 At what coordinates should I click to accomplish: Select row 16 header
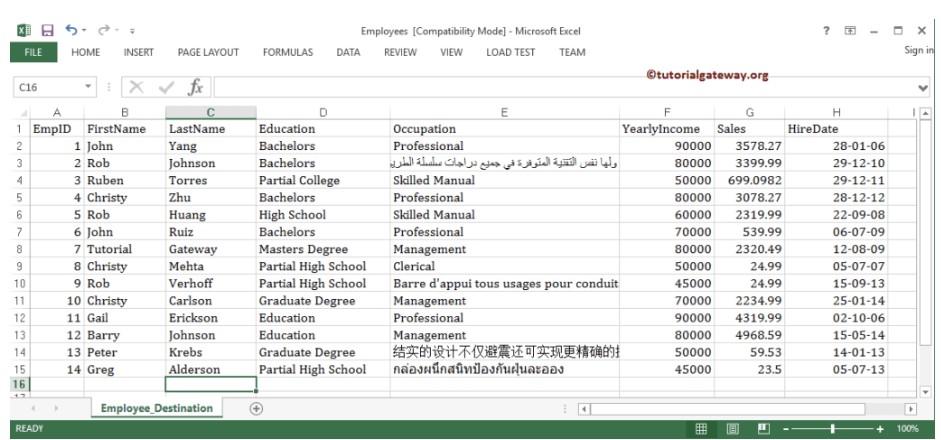click(x=20, y=384)
